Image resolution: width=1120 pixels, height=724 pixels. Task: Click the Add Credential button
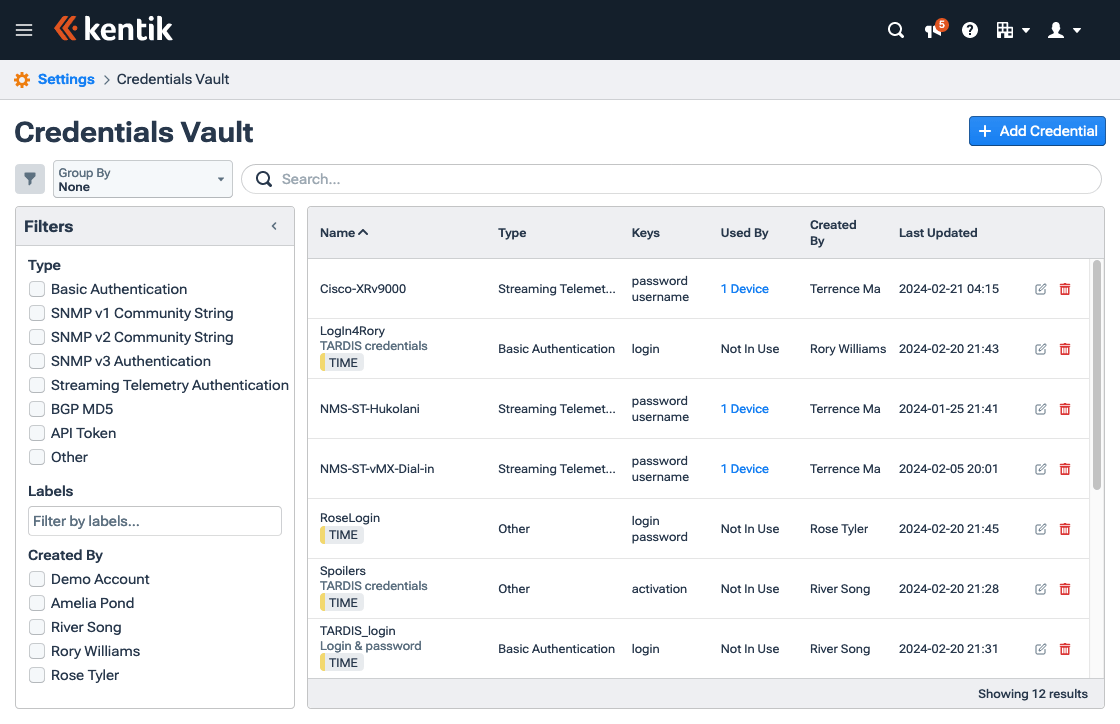pos(1037,131)
